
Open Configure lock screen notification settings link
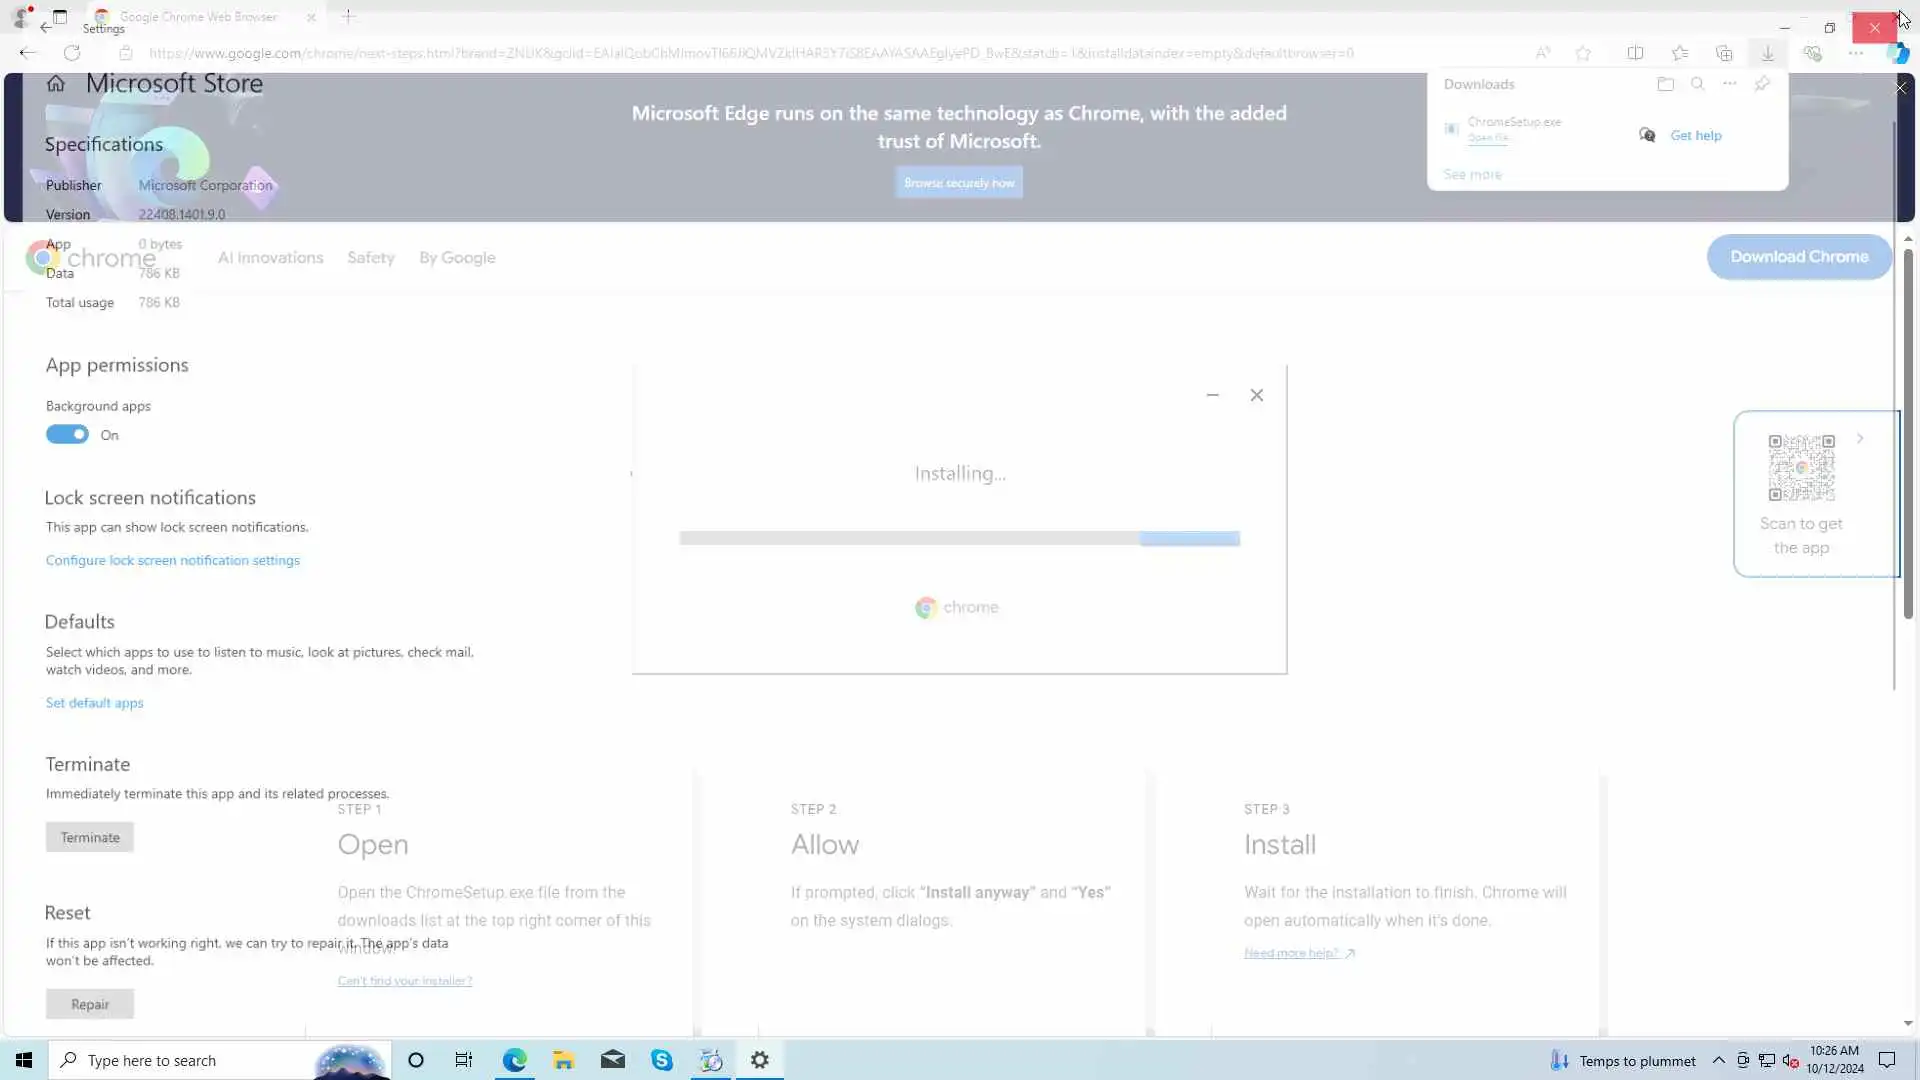click(172, 561)
